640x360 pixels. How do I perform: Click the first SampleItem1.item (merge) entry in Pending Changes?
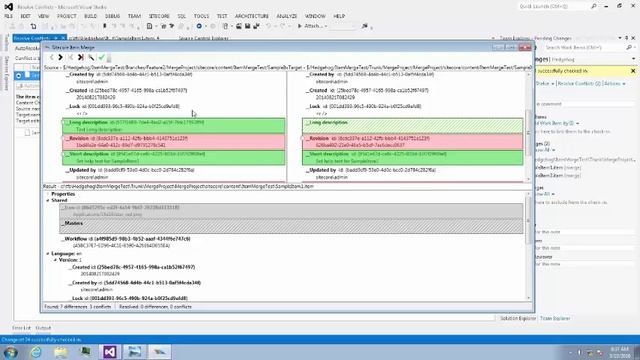[x=558, y=168]
